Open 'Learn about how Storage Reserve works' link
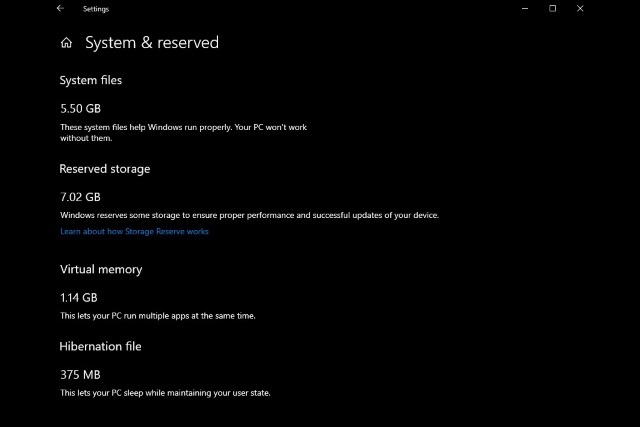 pos(134,231)
